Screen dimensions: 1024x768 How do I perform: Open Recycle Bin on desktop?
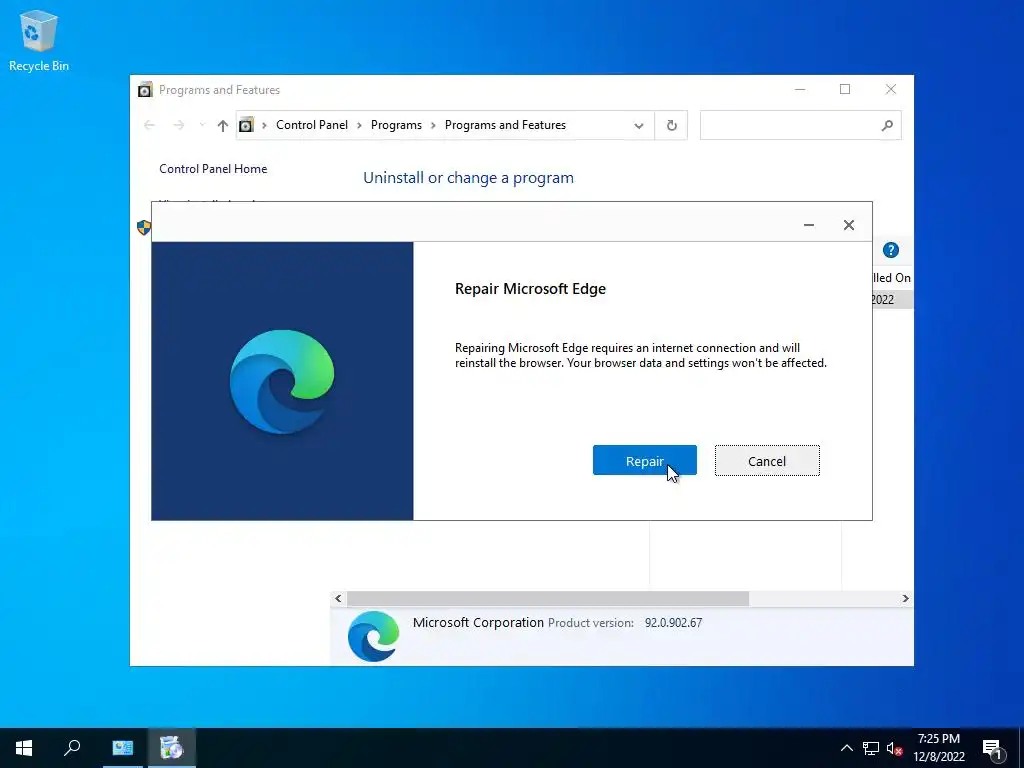39,40
